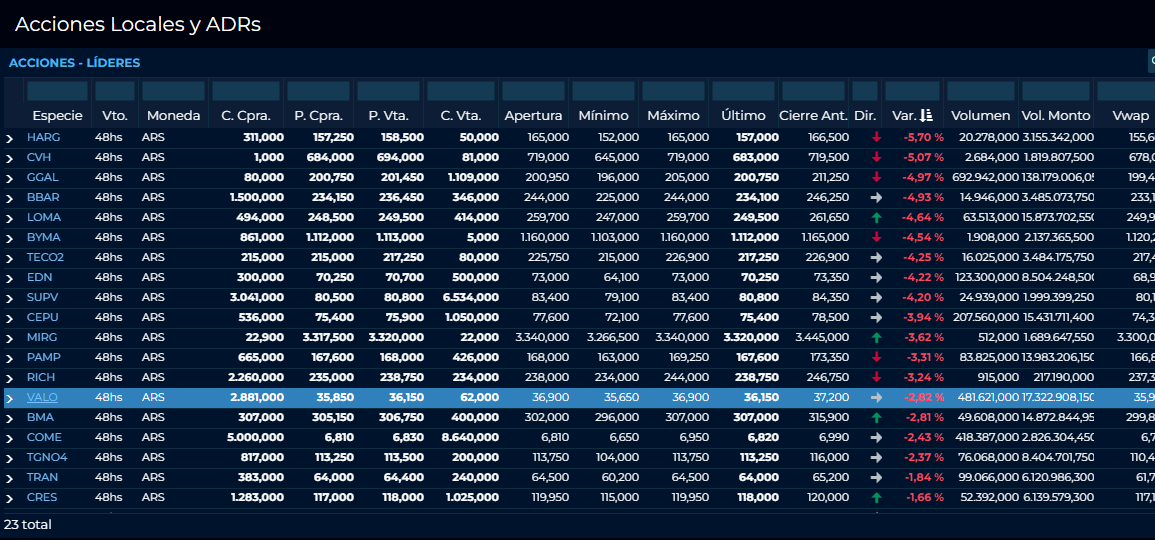Screen dimensions: 1155x540
Task: Click the filter field above P. Cpra.
Action: pyautogui.click(x=318, y=91)
